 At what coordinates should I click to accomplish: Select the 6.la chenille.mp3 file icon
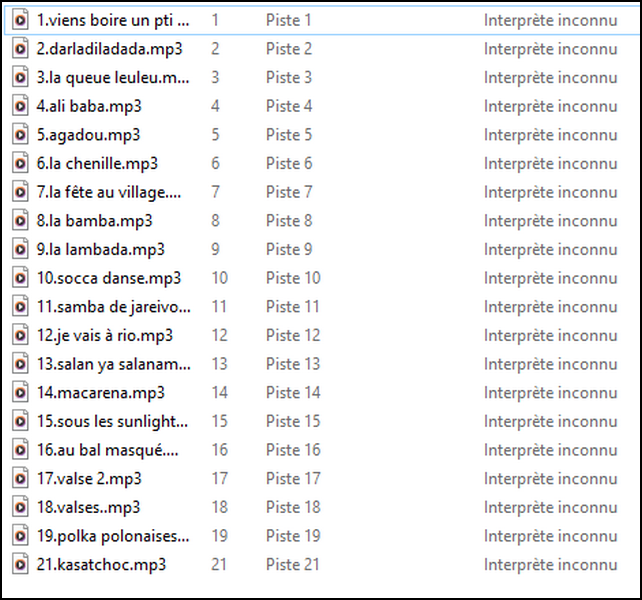(x=20, y=163)
